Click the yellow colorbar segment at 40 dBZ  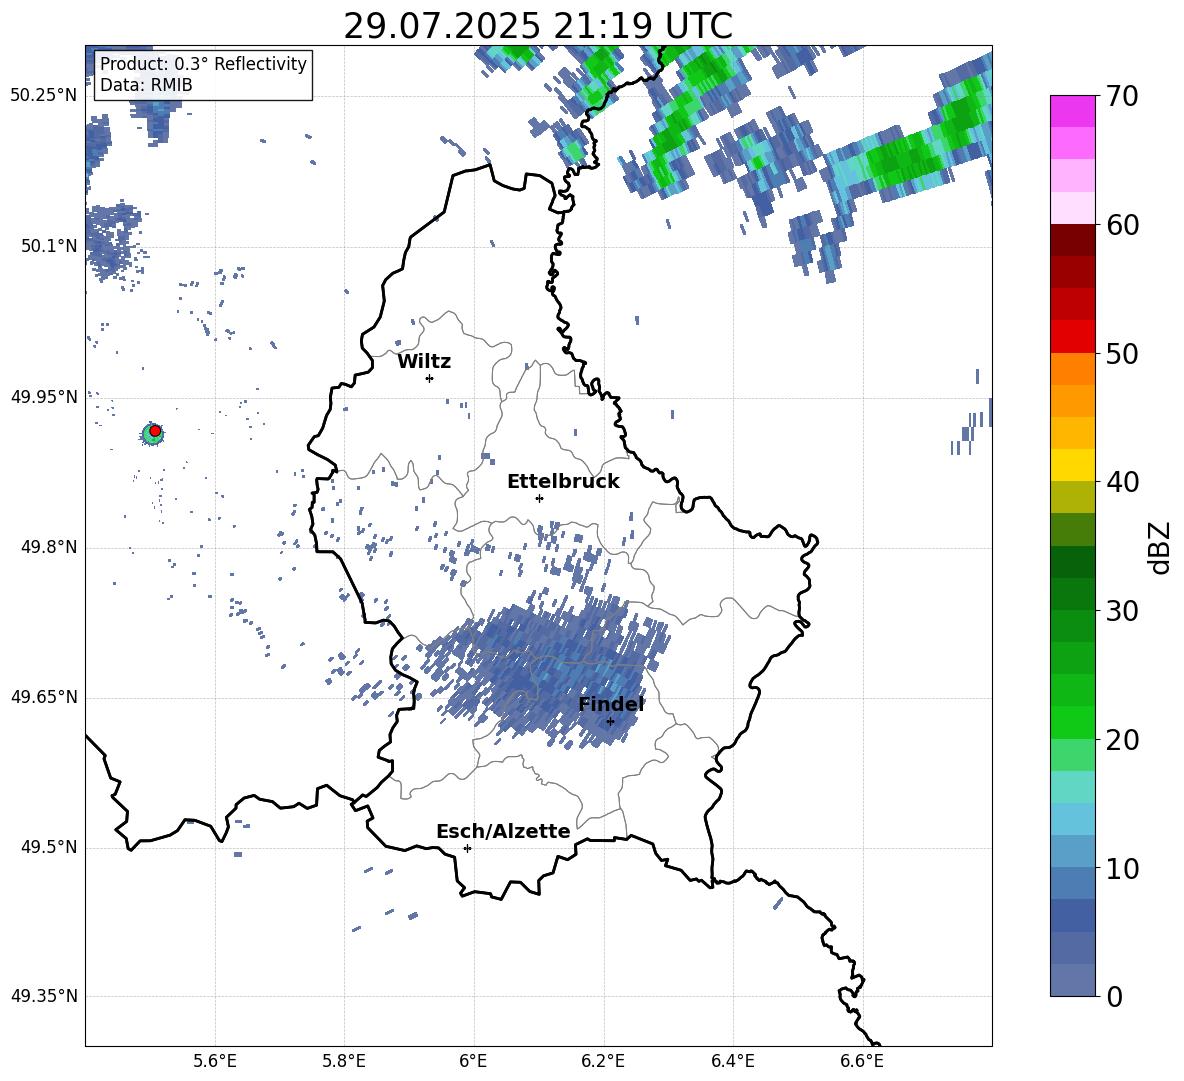[1072, 465]
